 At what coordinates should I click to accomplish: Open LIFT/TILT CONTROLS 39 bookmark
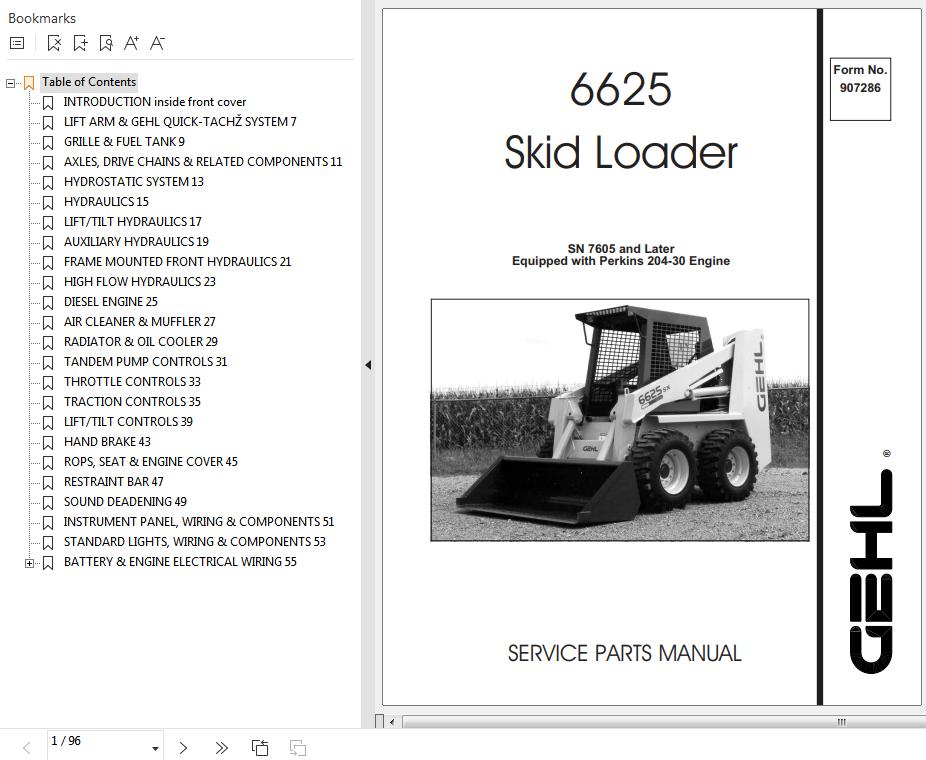click(128, 422)
